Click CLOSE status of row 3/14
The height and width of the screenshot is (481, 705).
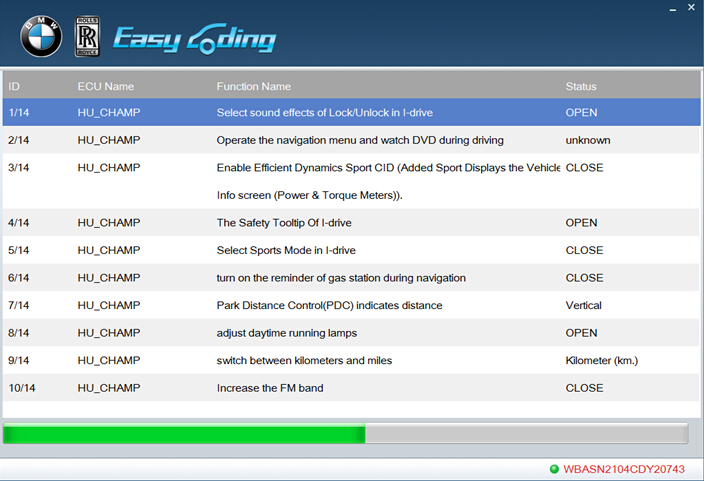tap(584, 168)
